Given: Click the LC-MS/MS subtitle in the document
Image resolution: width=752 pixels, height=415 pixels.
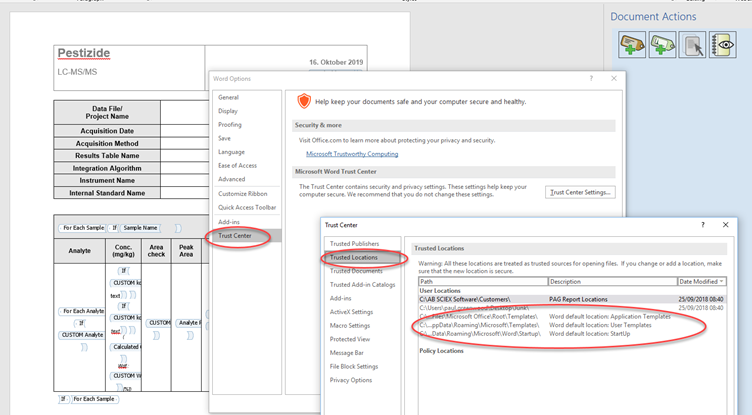Looking at the screenshot, I should click(77, 72).
